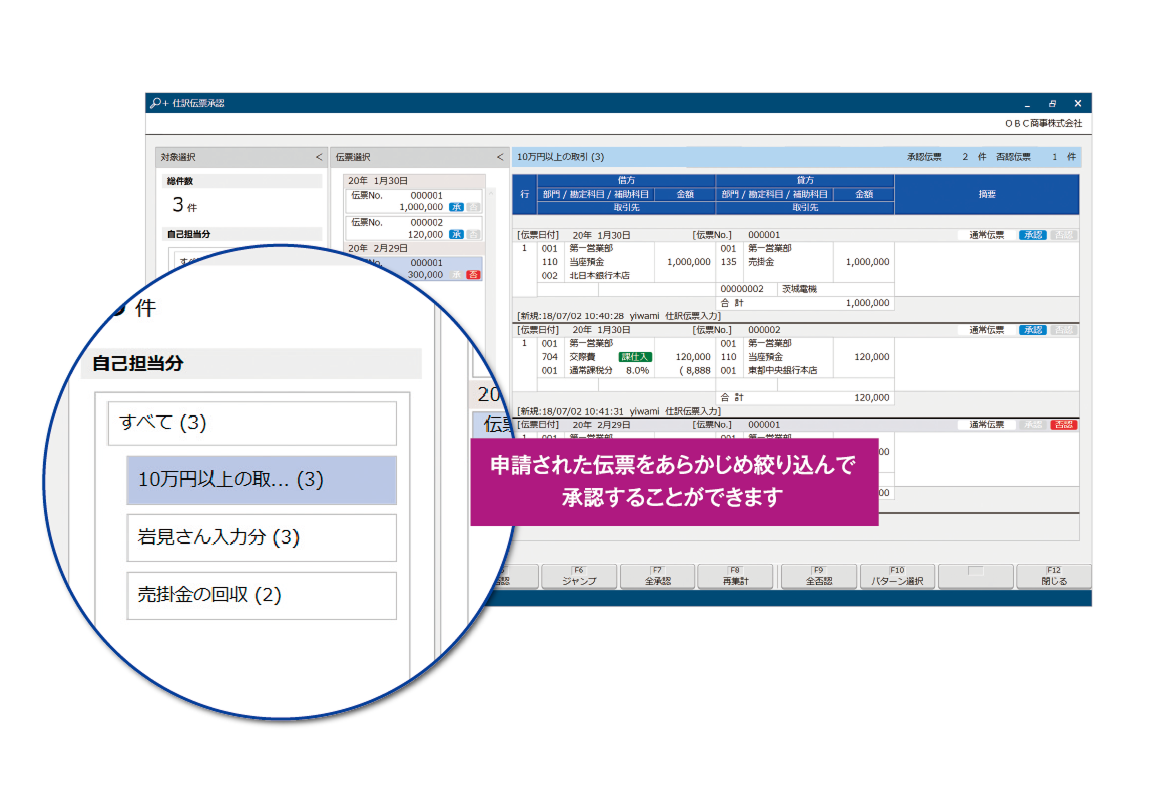1156x797 pixels.
Task: Click 否認 on detail voucher 000002
Action: [x=1064, y=330]
